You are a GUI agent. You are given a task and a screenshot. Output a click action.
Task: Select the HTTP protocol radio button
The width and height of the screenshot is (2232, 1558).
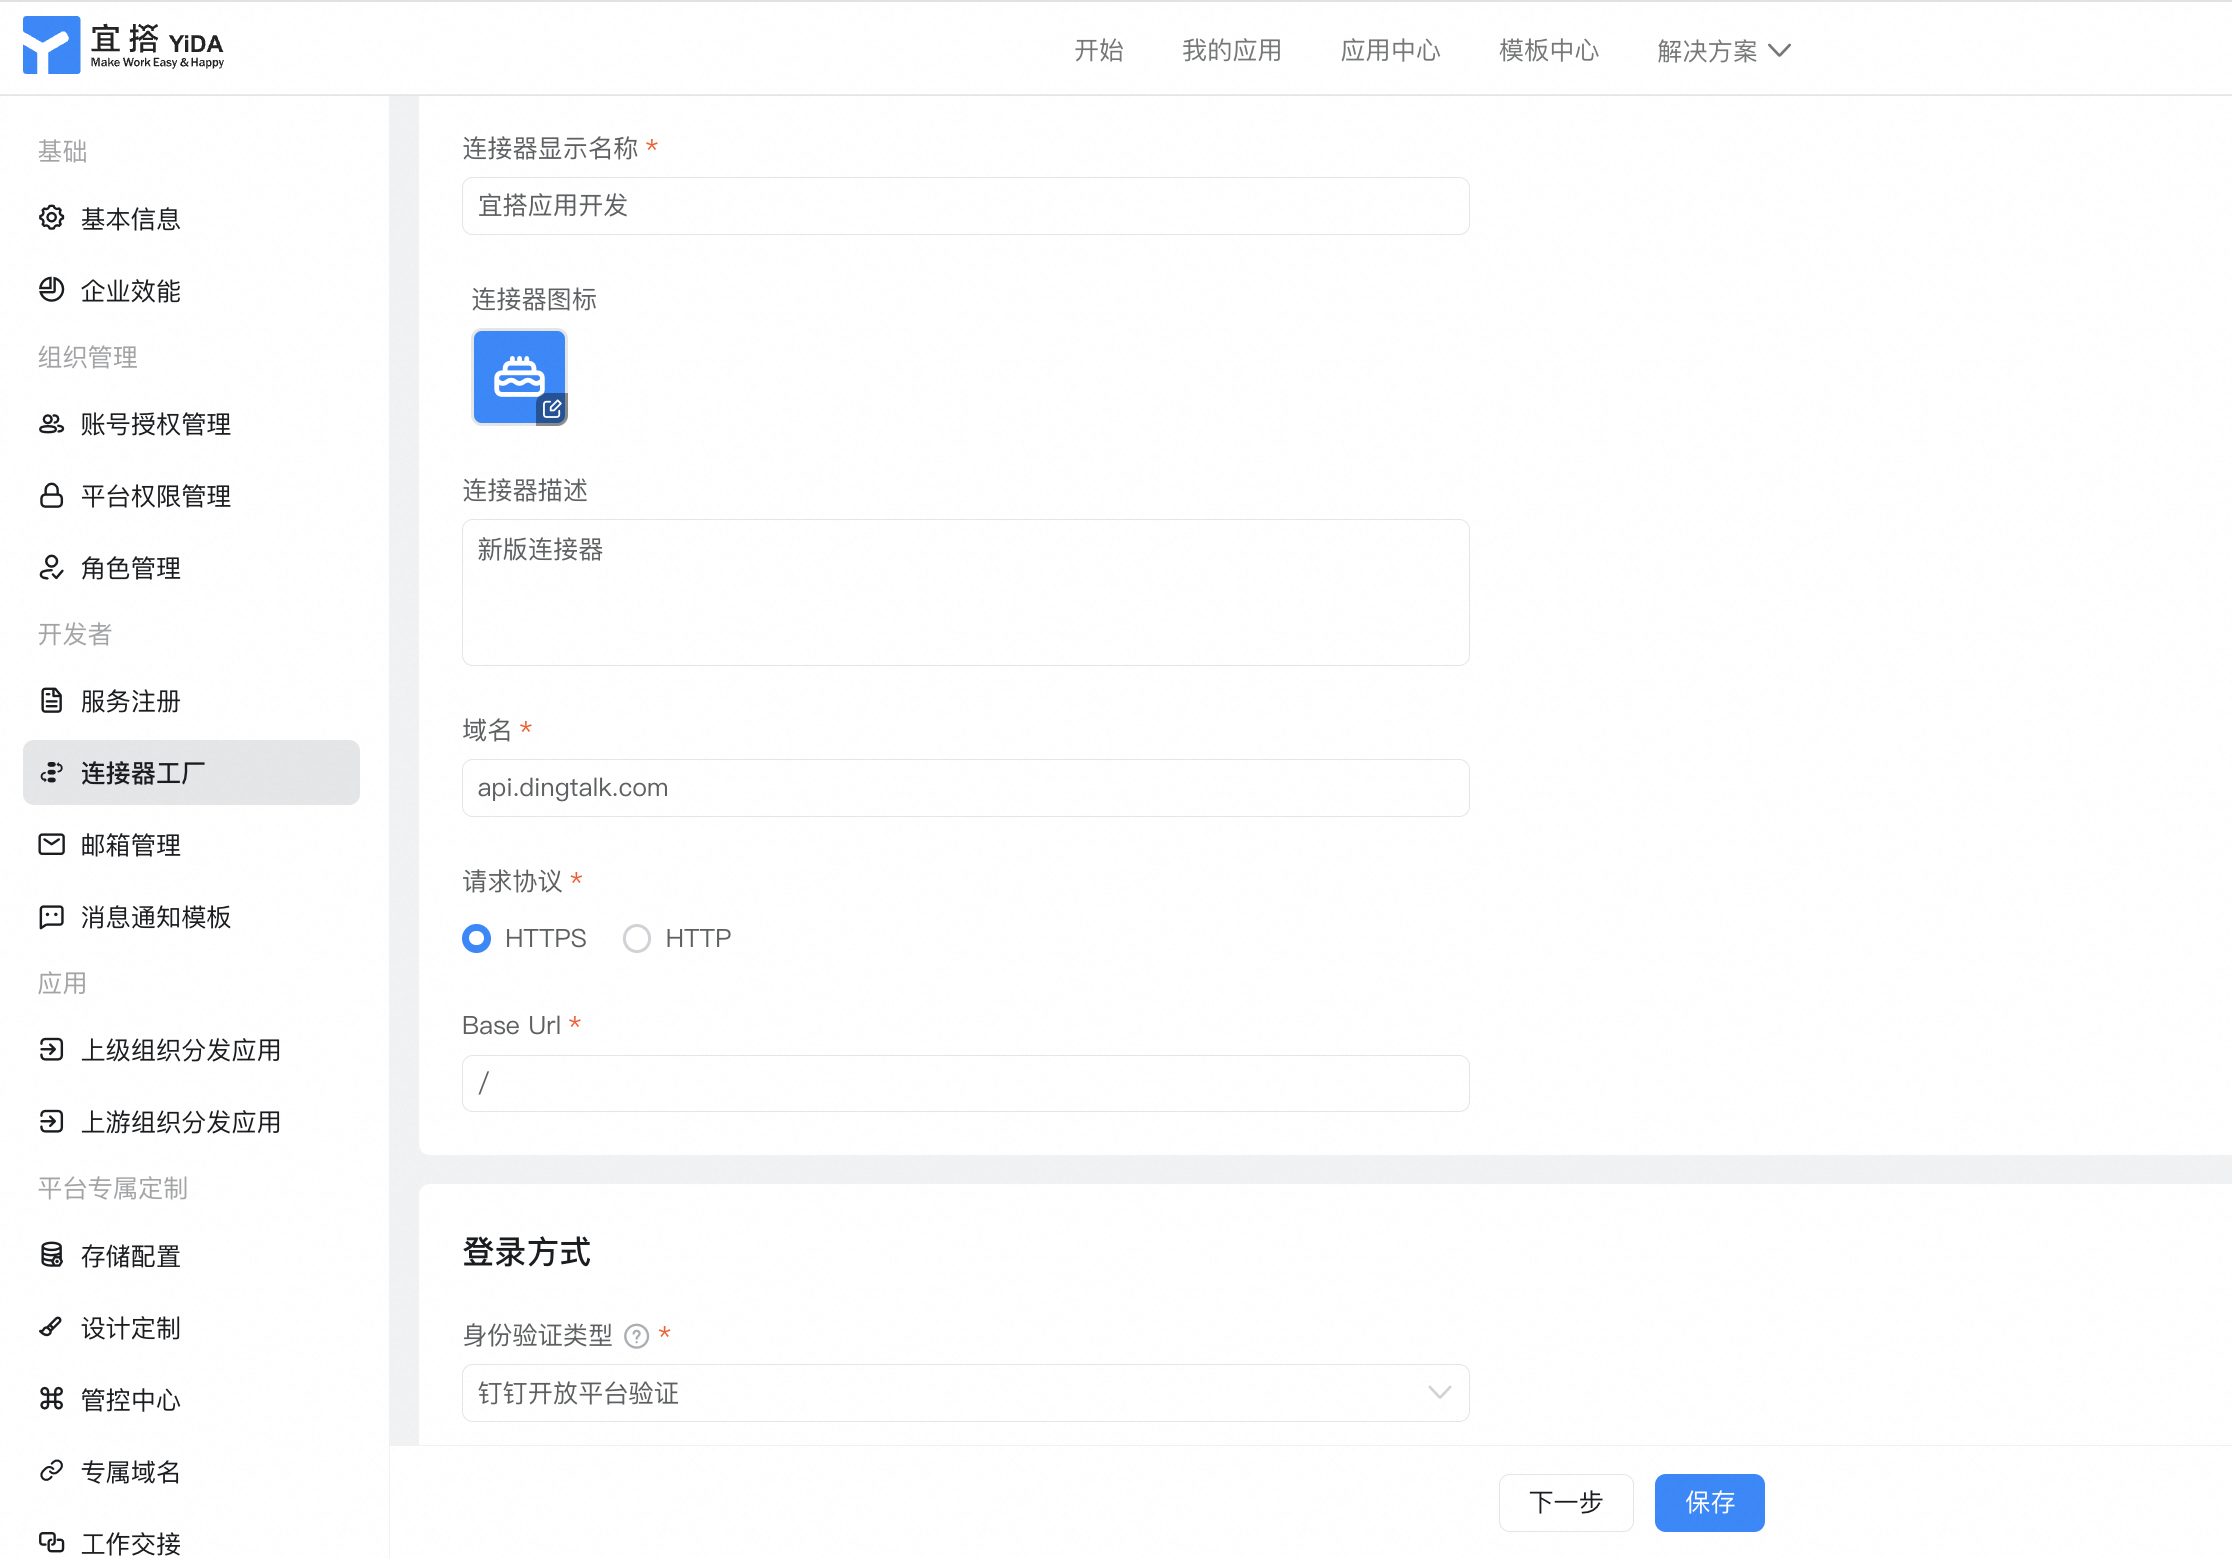click(x=637, y=938)
